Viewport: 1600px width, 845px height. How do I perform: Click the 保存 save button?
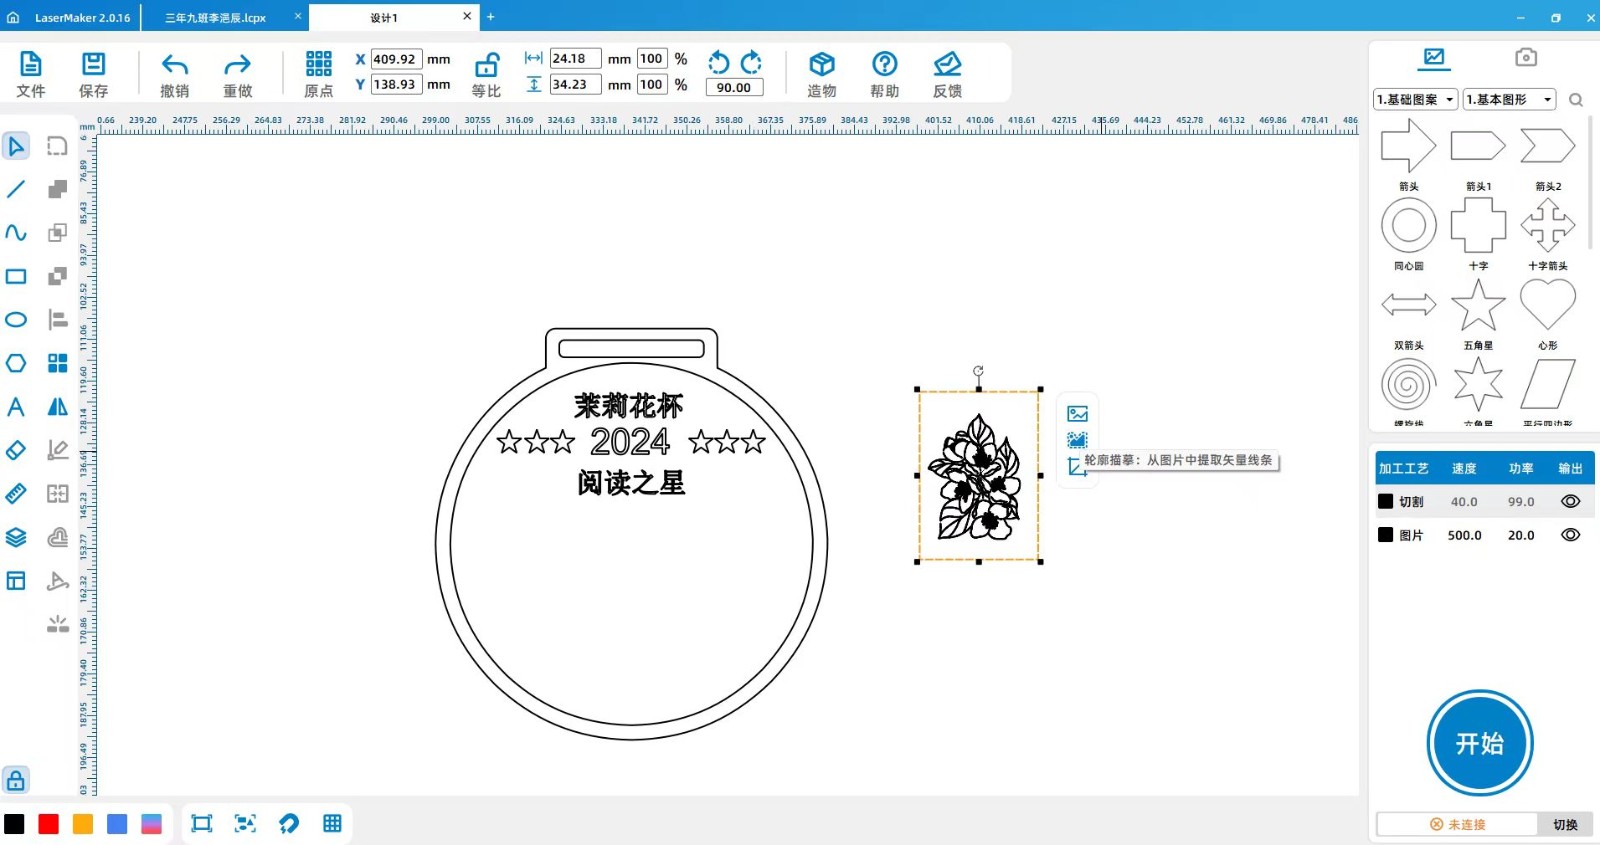93,74
